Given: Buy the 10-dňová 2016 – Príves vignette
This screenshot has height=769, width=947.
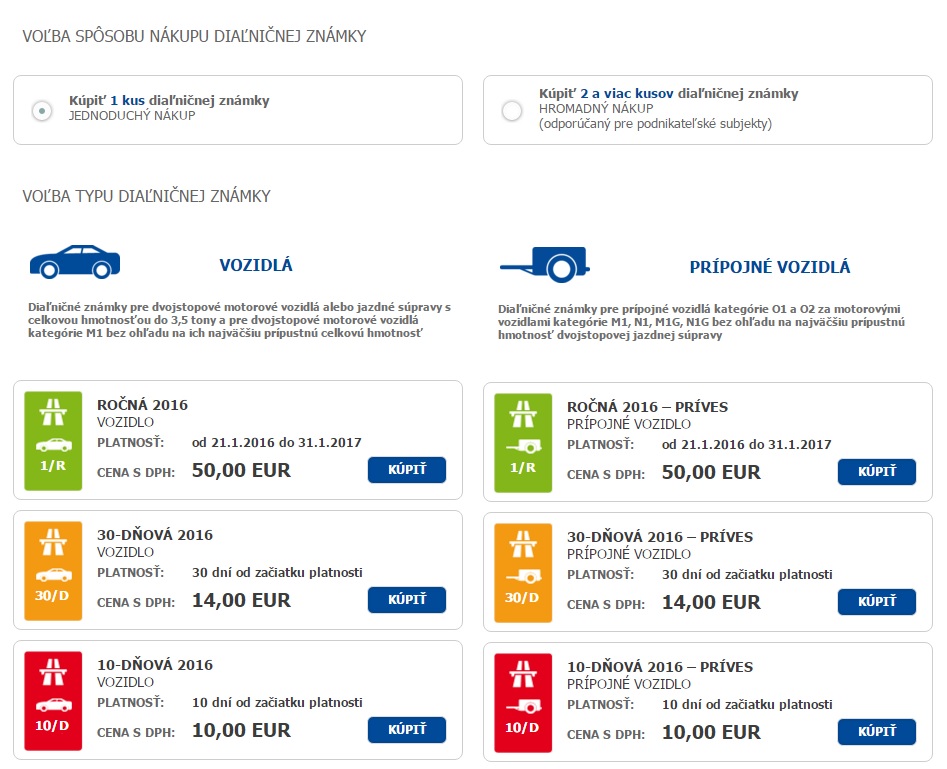Looking at the screenshot, I should [x=877, y=732].
